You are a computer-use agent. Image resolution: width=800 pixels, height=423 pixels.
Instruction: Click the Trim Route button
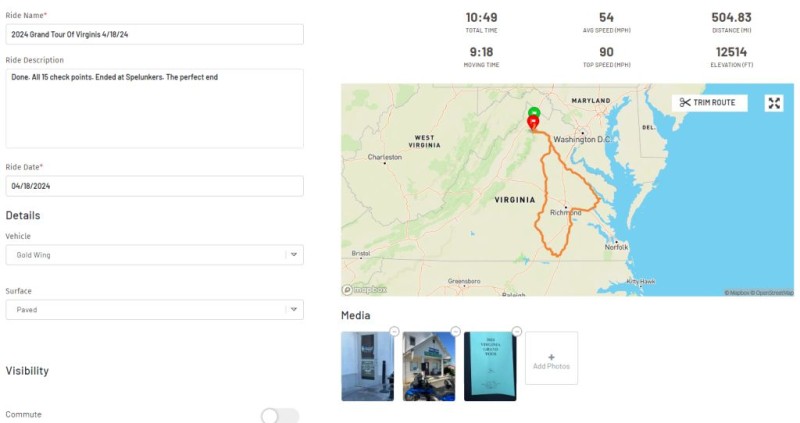coord(709,103)
